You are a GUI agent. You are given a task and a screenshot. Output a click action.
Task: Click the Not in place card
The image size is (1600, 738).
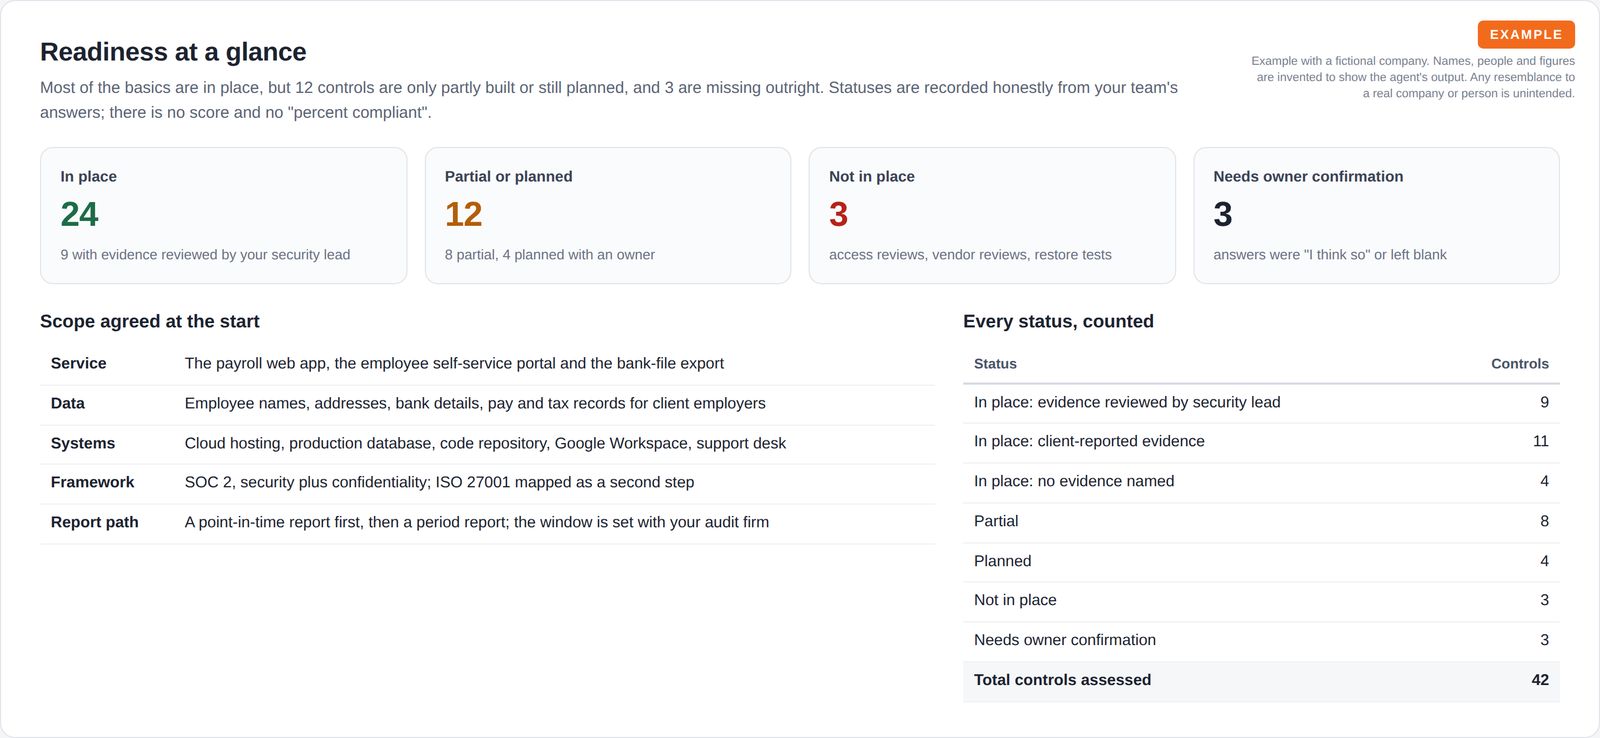point(992,215)
